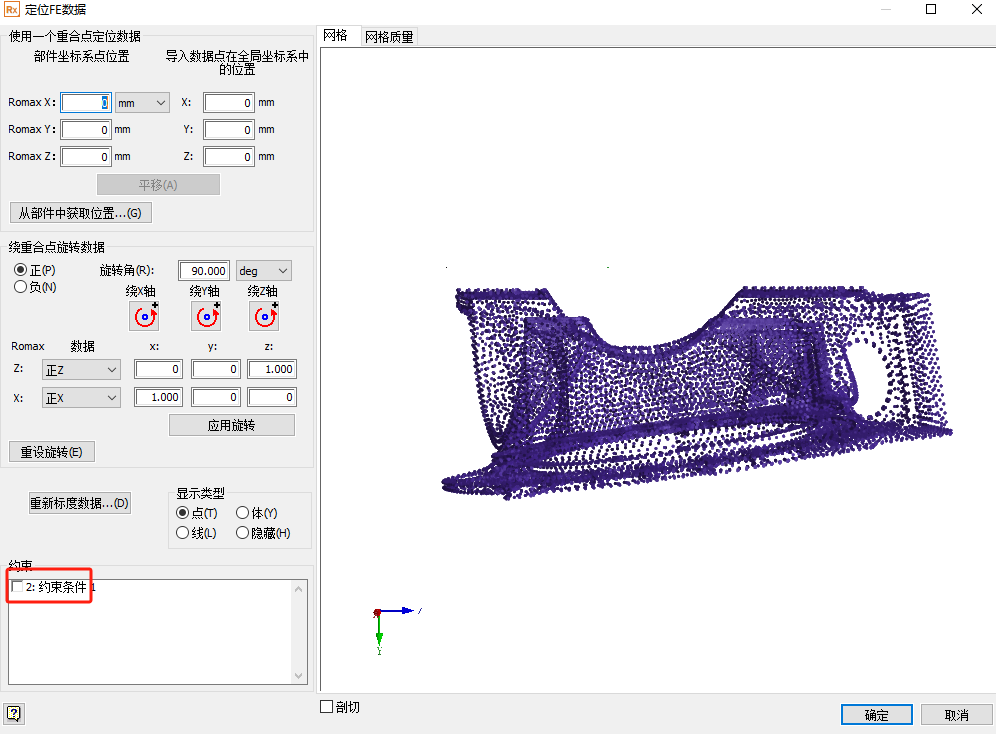Click the X row x: 1.000 field
This screenshot has height=734, width=996.
159,397
